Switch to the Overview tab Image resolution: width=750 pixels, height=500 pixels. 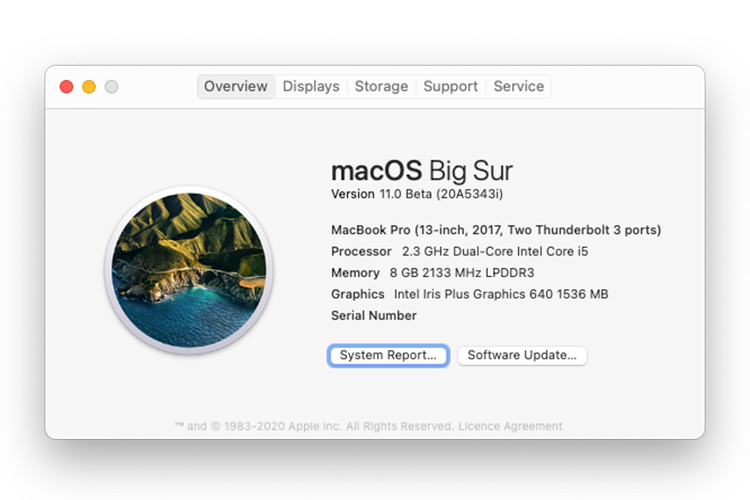[236, 87]
